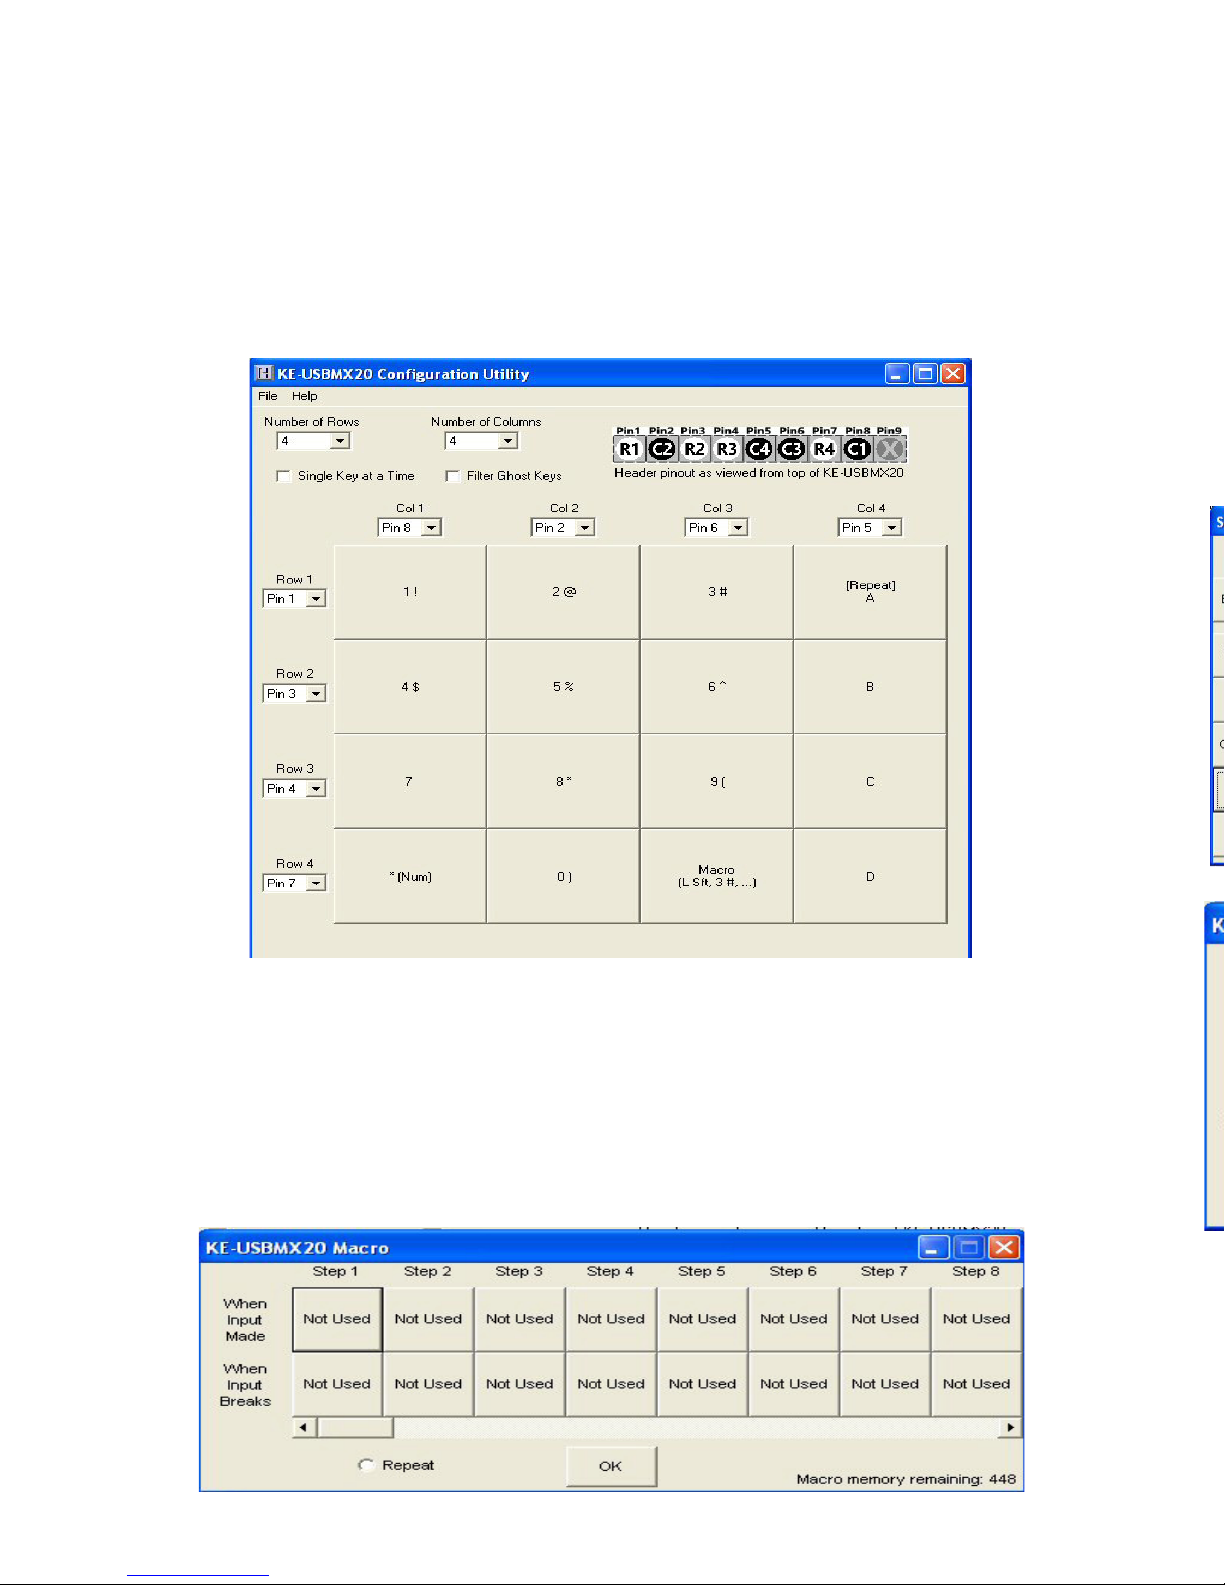Select the 'B' matrix key cell

tap(870, 687)
